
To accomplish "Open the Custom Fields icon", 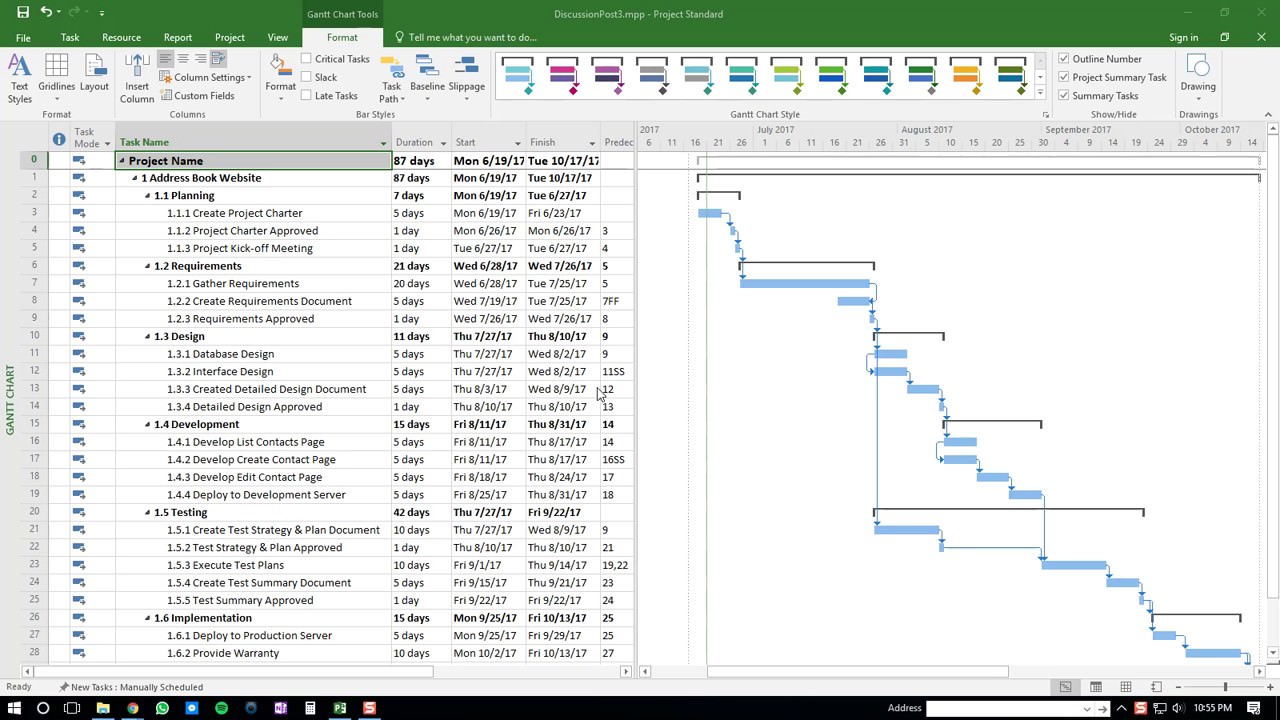I will coord(203,95).
